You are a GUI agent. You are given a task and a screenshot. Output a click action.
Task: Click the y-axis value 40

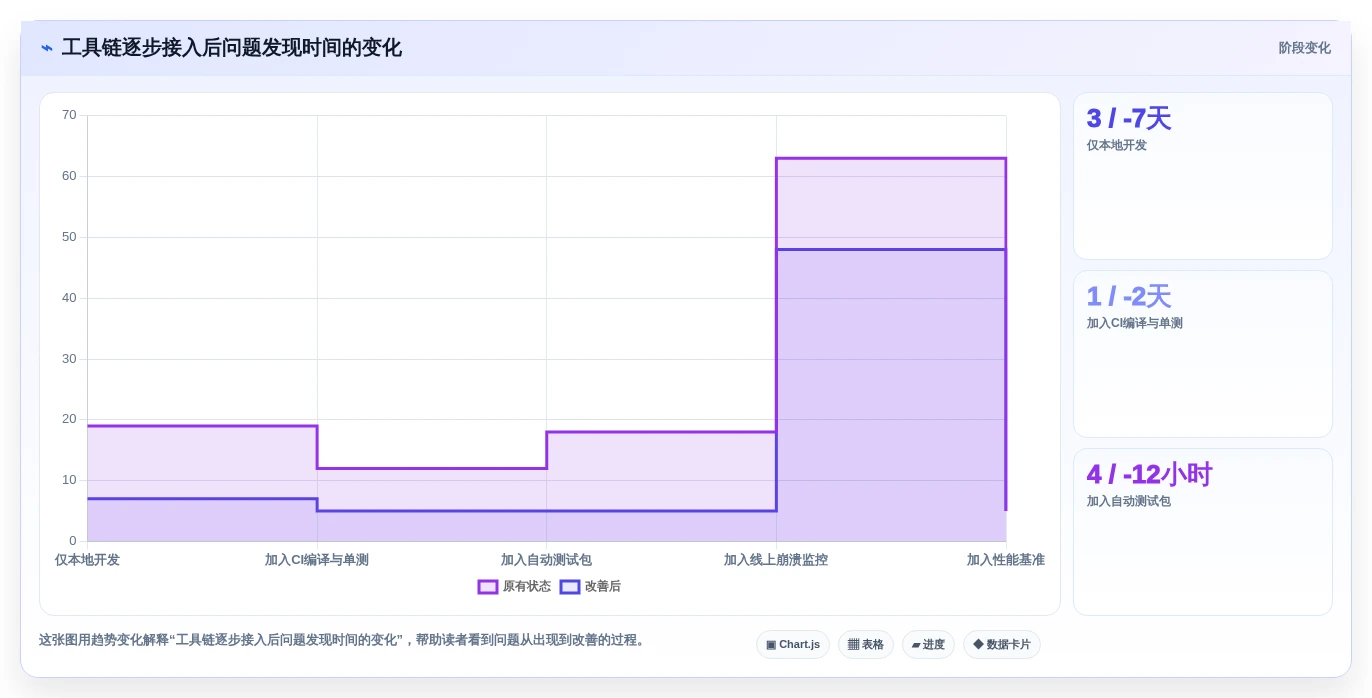pyautogui.click(x=69, y=298)
